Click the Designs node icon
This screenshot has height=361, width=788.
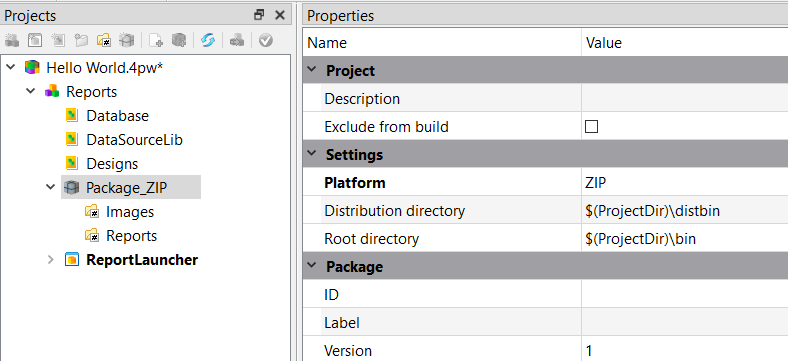(72, 163)
